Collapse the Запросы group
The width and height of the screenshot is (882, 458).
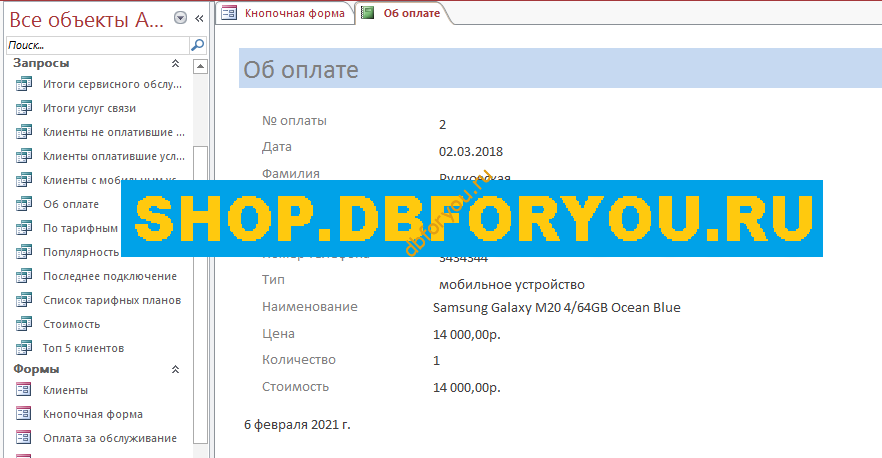pyautogui.click(x=176, y=64)
